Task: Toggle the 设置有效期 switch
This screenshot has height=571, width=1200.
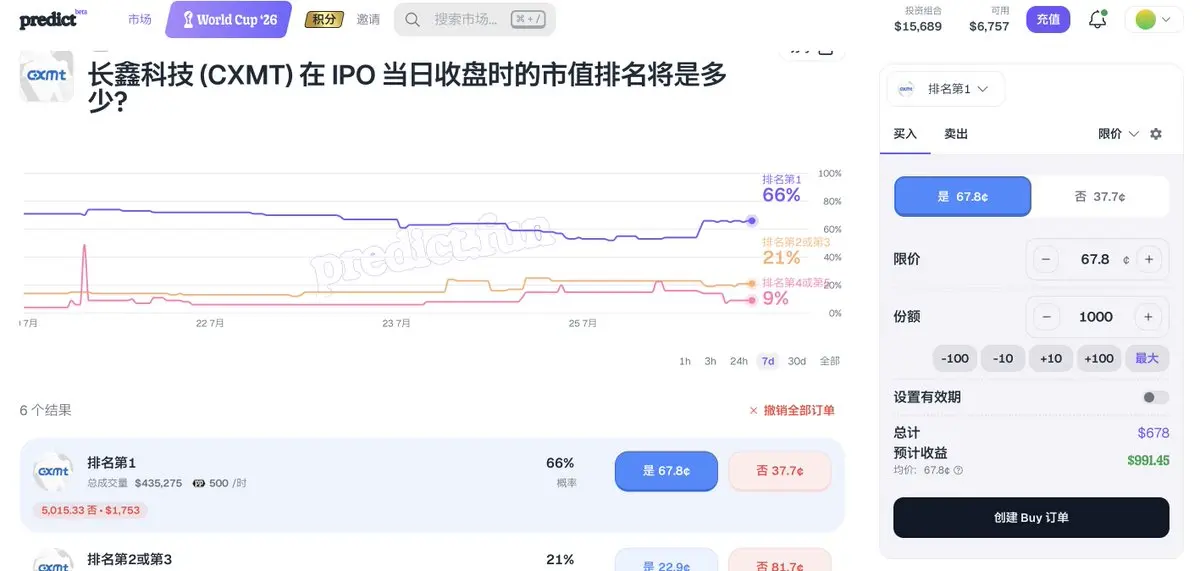Action: [x=1155, y=397]
